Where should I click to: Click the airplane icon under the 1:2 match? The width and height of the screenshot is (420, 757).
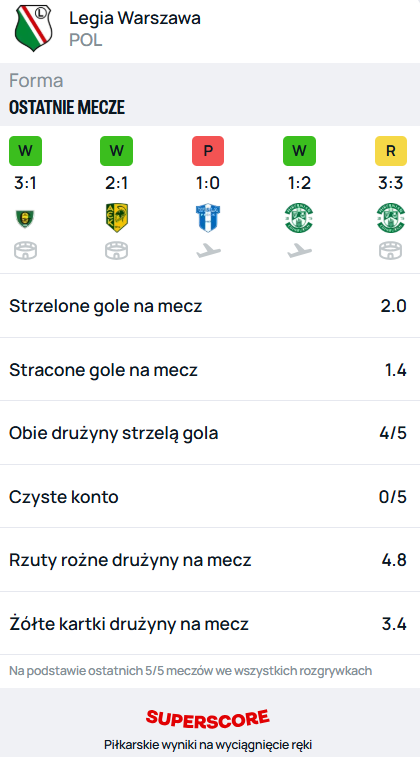(x=299, y=251)
